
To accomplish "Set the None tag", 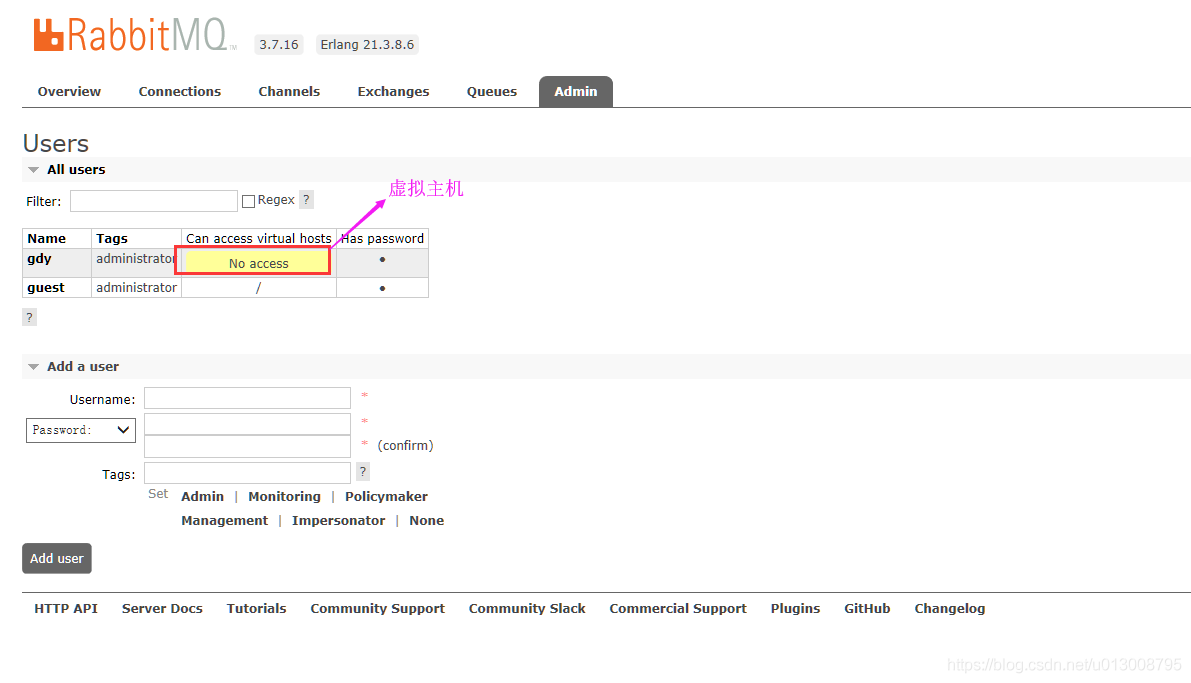I will pos(426,520).
